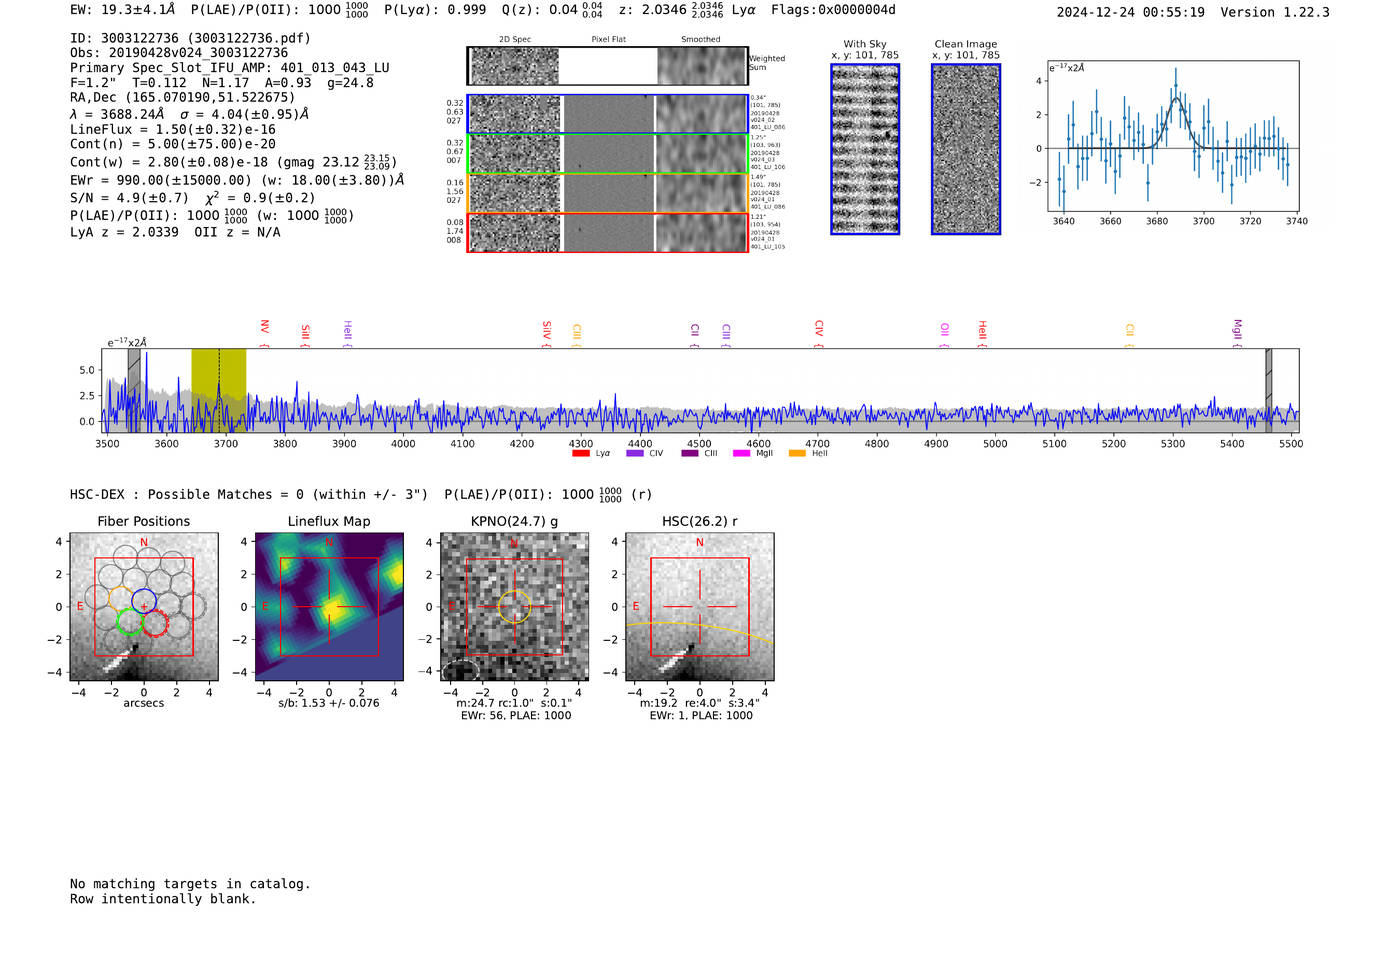Click the RA,Dec coordinates line
1400x953 pixels.
(183, 98)
